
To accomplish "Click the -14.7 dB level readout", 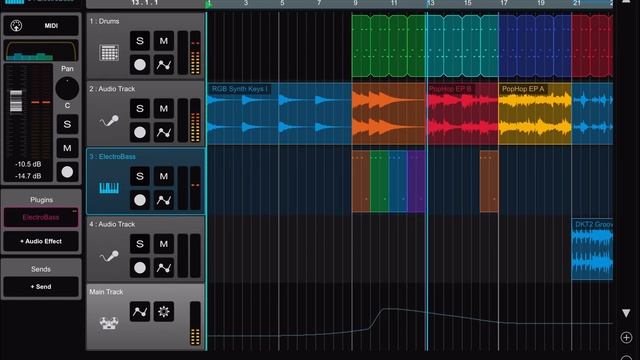I will [x=28, y=176].
